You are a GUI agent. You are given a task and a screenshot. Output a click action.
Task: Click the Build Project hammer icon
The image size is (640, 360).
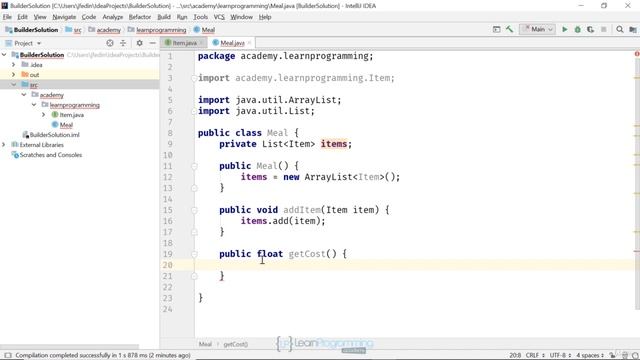pos(509,29)
